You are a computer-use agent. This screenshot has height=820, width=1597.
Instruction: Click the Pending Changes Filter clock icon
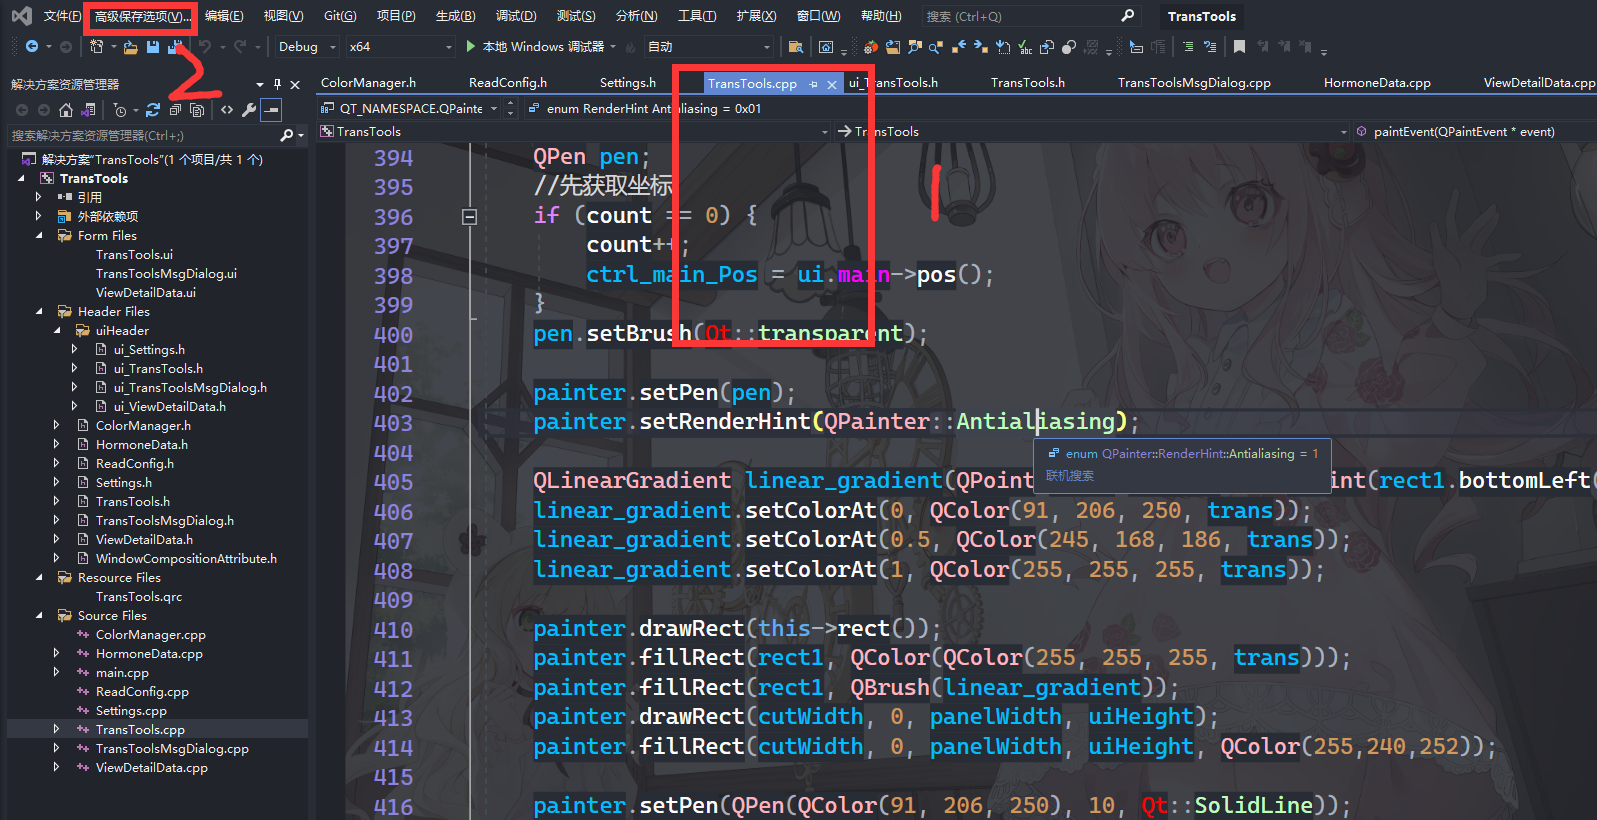pyautogui.click(x=120, y=110)
